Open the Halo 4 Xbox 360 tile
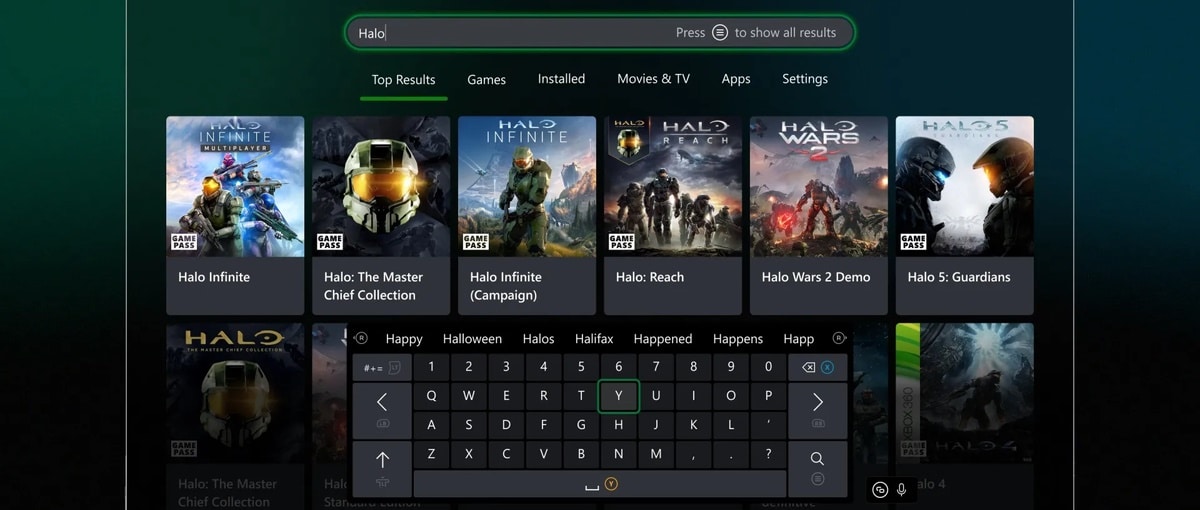This screenshot has width=1200, height=510. click(x=965, y=416)
